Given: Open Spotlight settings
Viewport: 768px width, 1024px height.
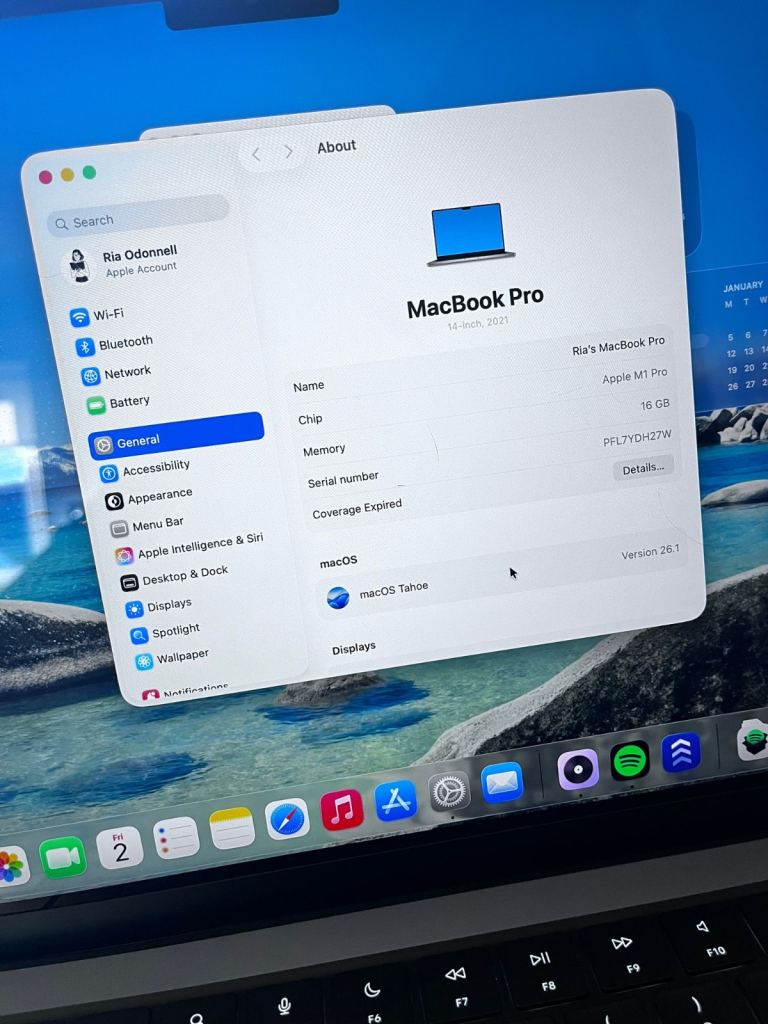Looking at the screenshot, I should coord(174,631).
